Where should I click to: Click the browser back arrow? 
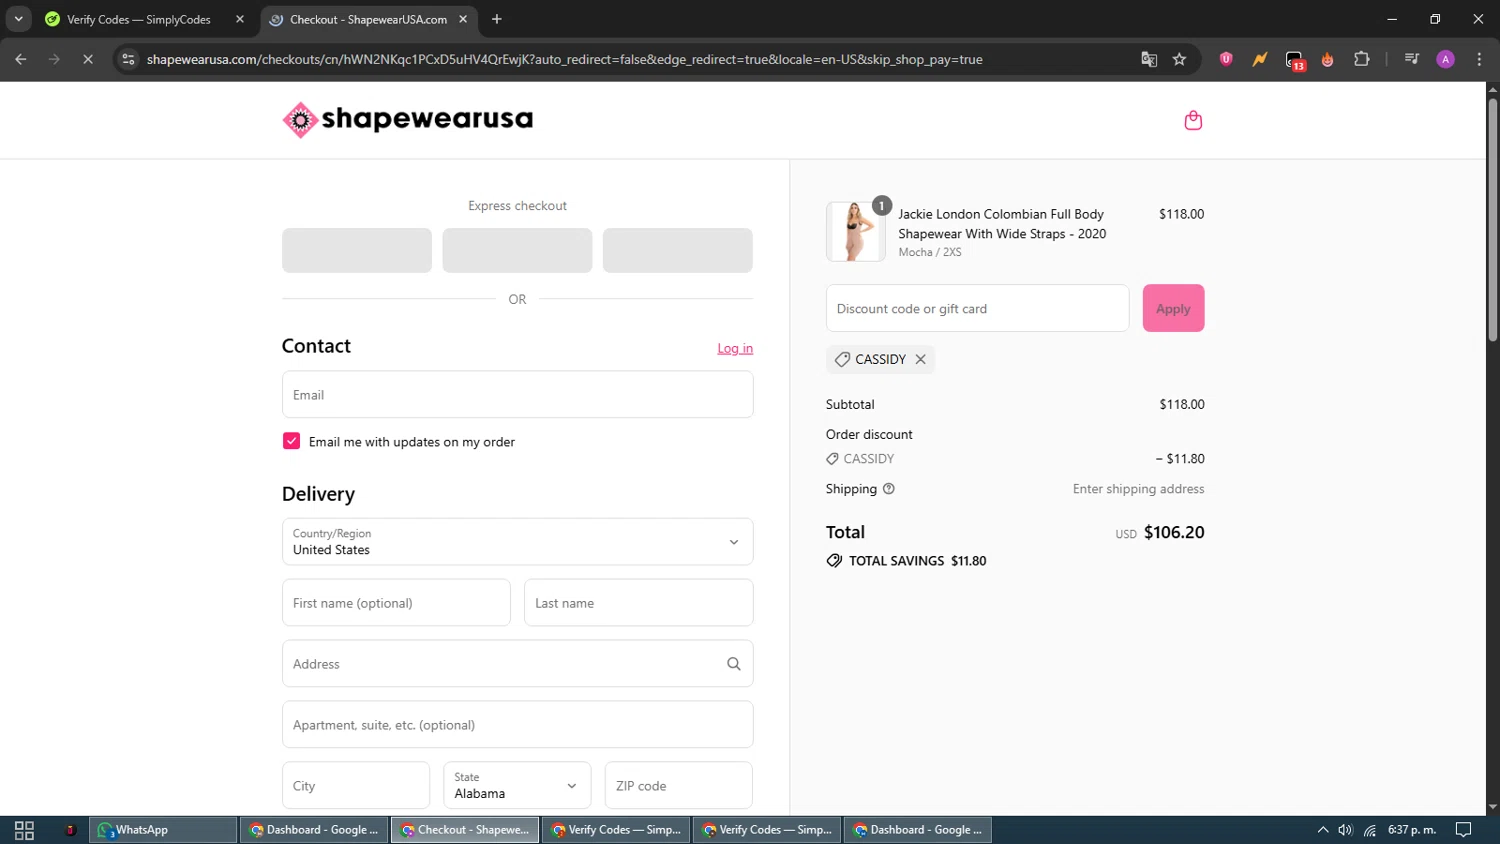(21, 59)
